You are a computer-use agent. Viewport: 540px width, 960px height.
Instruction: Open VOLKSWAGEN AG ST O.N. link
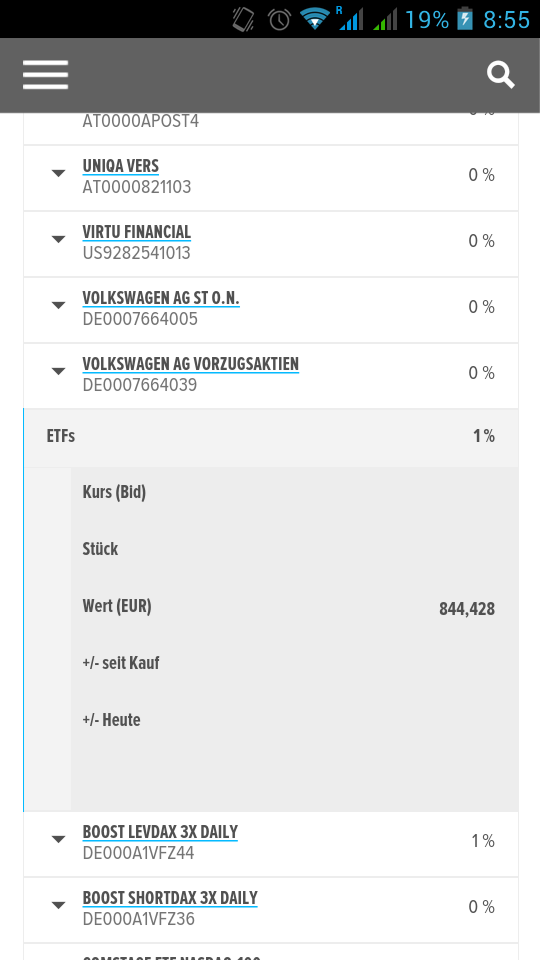[161, 298]
